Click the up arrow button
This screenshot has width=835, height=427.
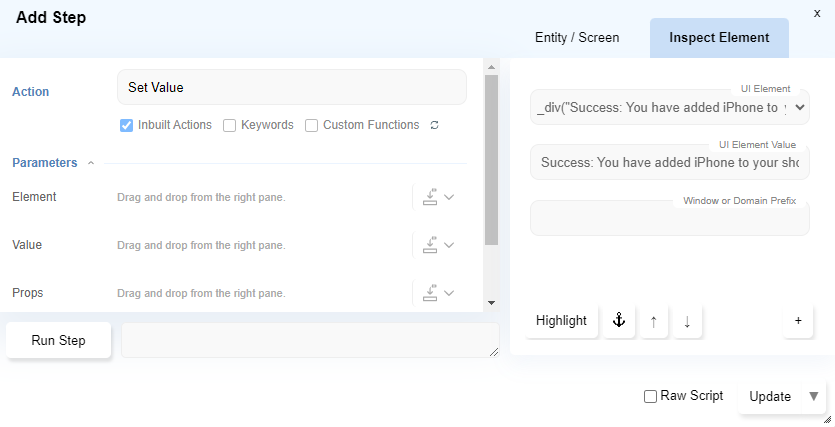coord(653,321)
